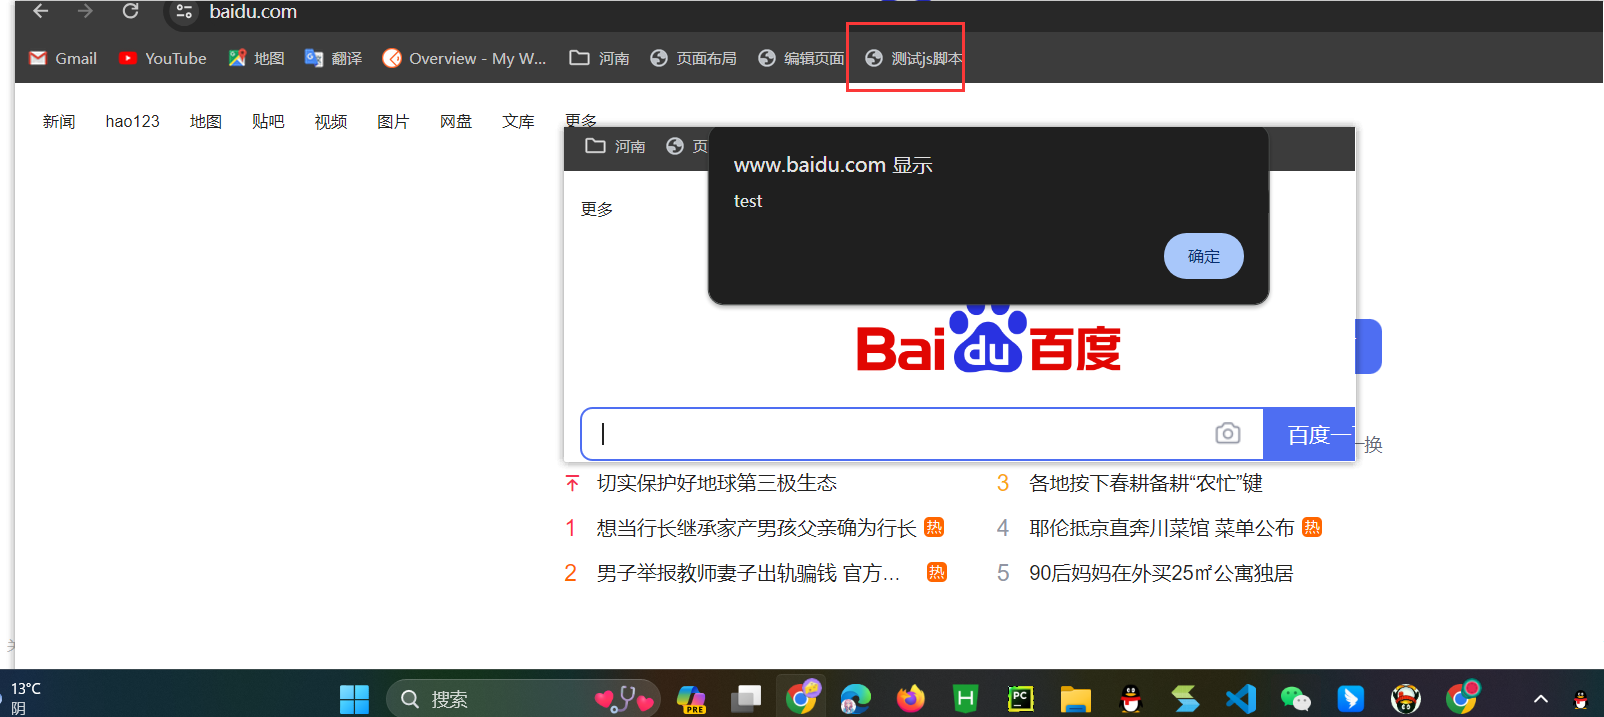Image resolution: width=1604 pixels, height=717 pixels.
Task: Click the browser forward arrow
Action: (x=85, y=11)
